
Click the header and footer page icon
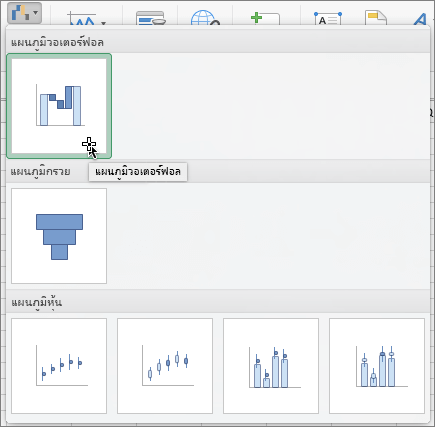(x=376, y=18)
